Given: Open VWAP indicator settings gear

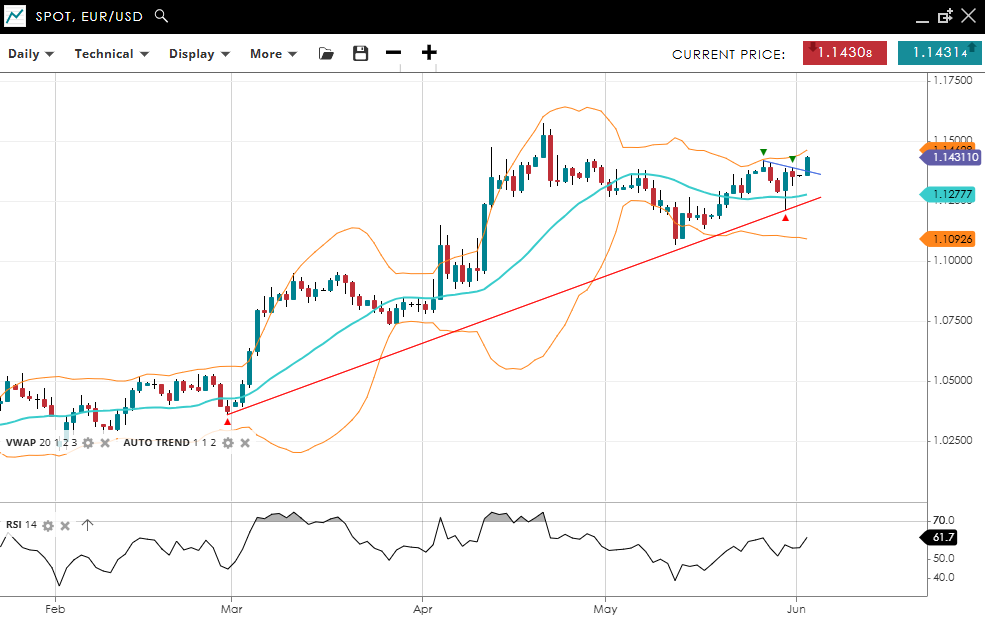Looking at the screenshot, I should point(88,443).
